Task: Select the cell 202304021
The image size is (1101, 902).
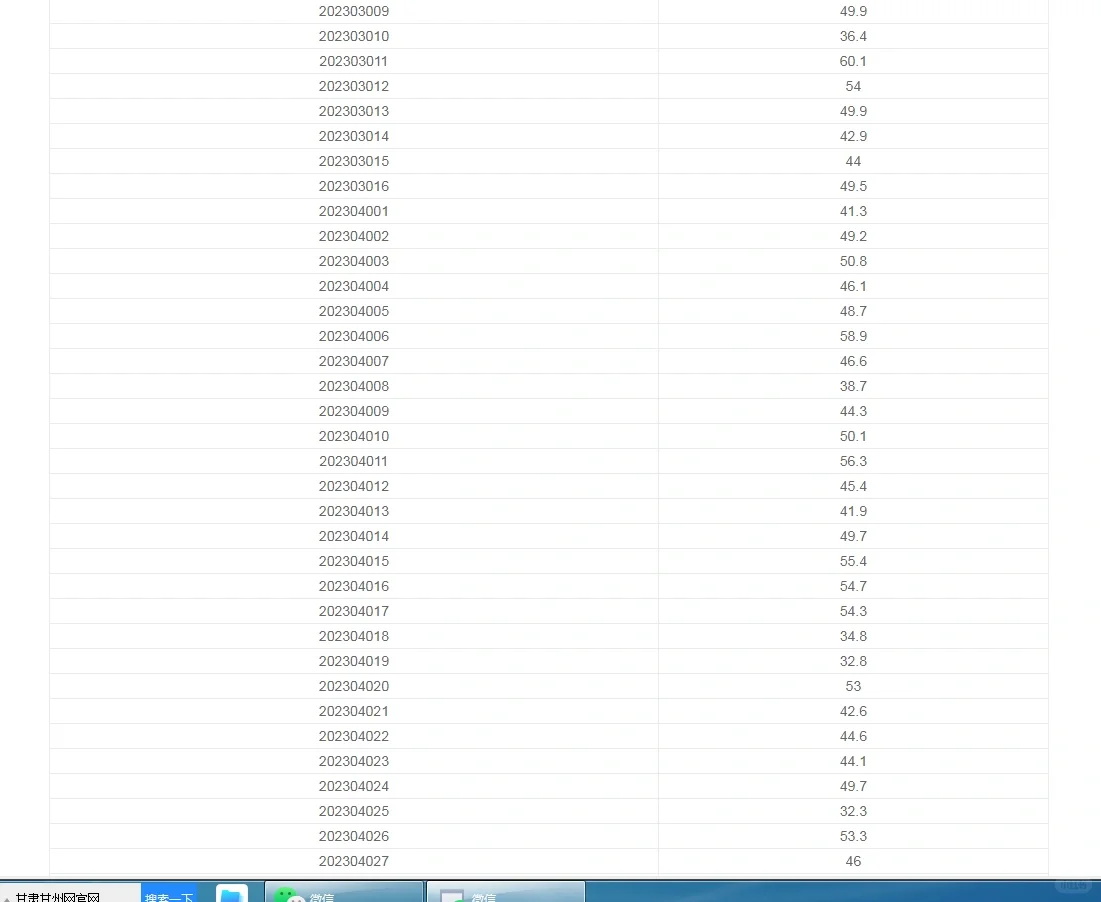Action: point(354,711)
